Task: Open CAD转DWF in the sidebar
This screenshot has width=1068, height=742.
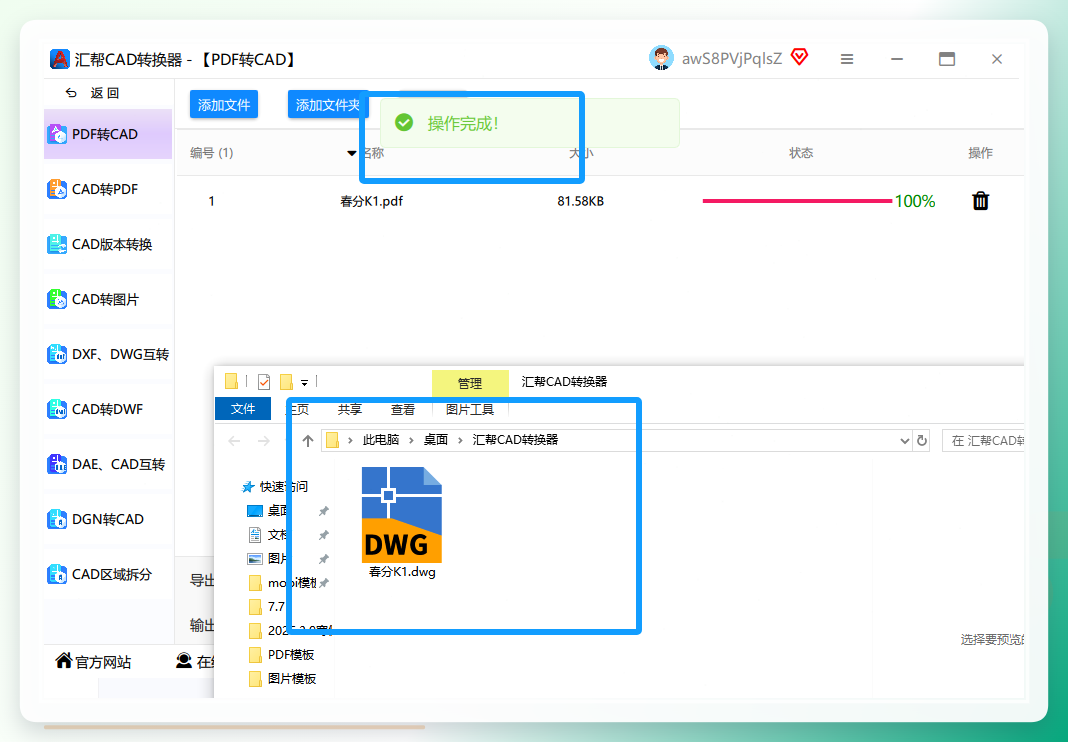Action: point(108,409)
